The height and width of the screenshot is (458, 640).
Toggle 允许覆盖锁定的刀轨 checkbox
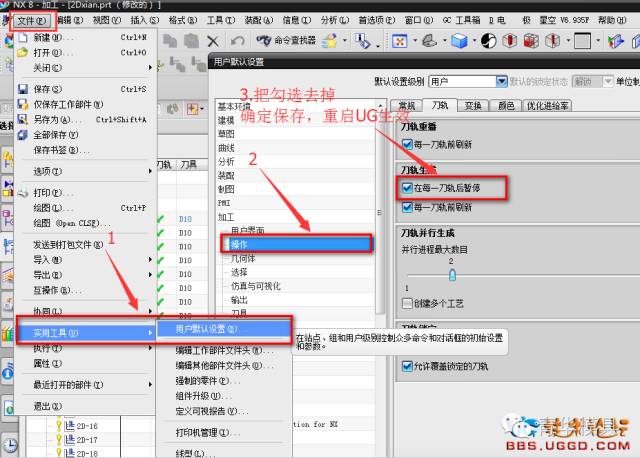(407, 366)
